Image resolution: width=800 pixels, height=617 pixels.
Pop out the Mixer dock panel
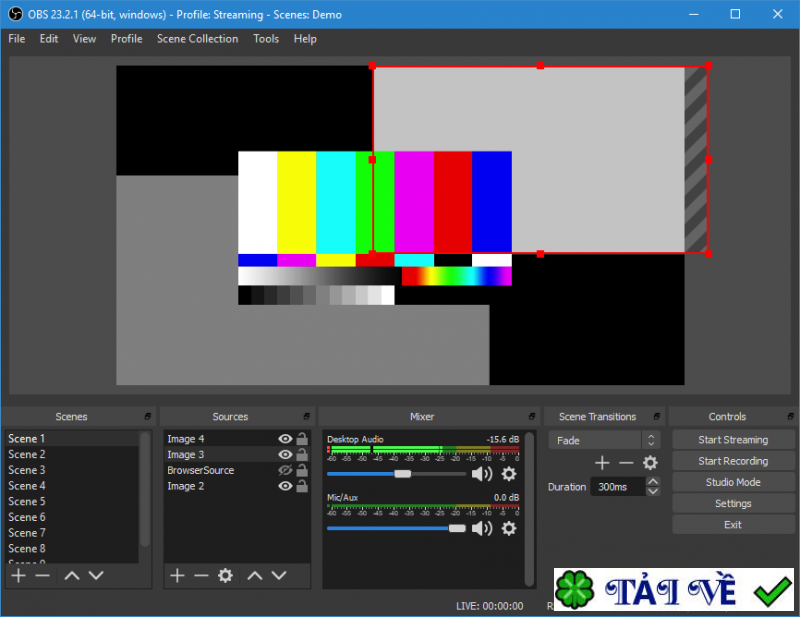[530, 416]
